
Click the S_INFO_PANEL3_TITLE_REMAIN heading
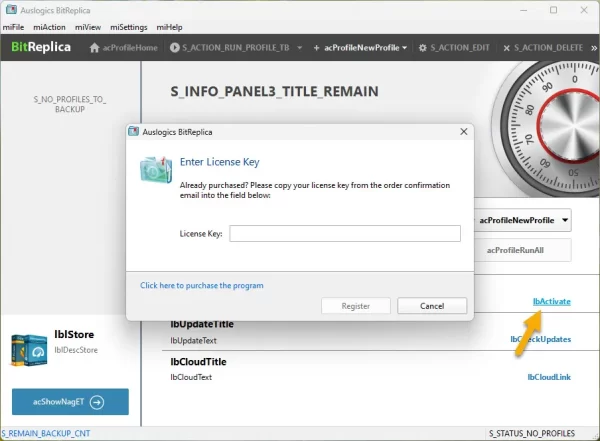[274, 91]
